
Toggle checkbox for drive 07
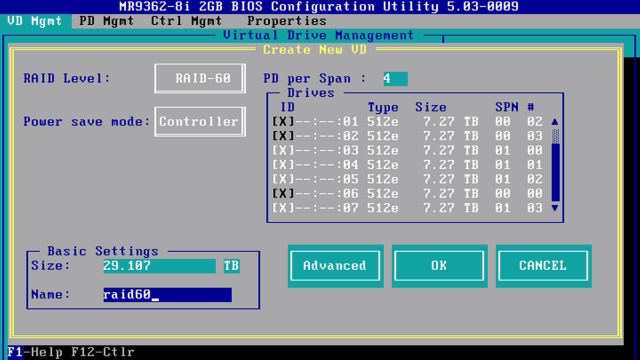pos(283,208)
